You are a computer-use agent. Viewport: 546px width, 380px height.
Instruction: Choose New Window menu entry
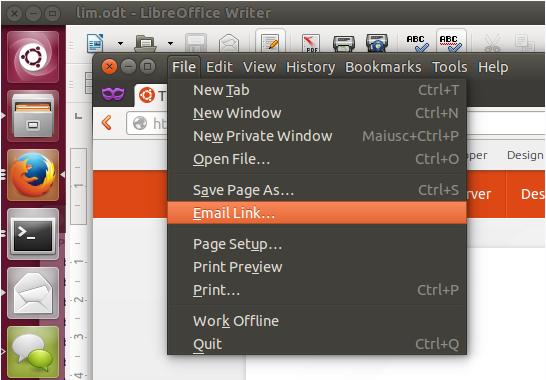(317, 113)
